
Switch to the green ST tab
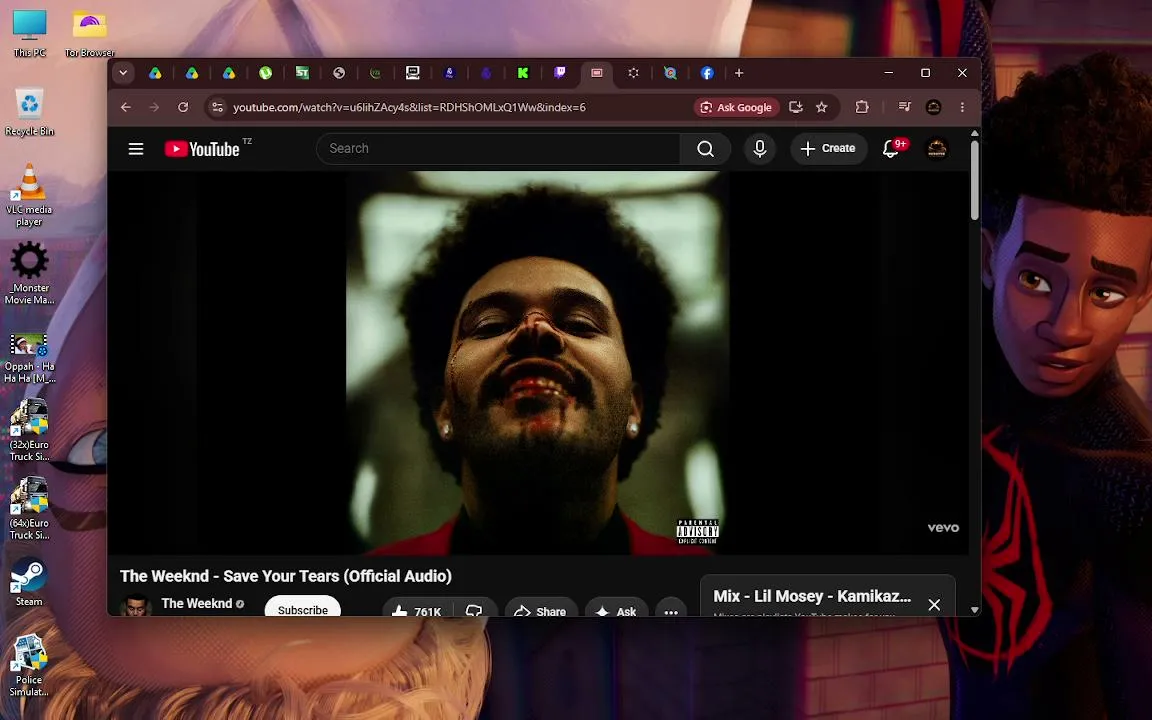302,73
